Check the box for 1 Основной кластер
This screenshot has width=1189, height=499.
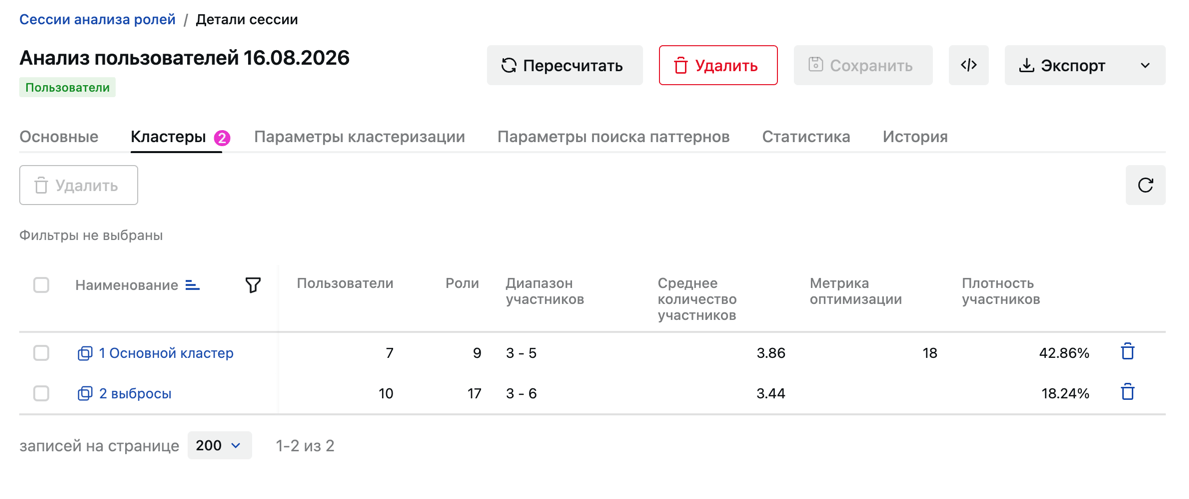pos(42,353)
